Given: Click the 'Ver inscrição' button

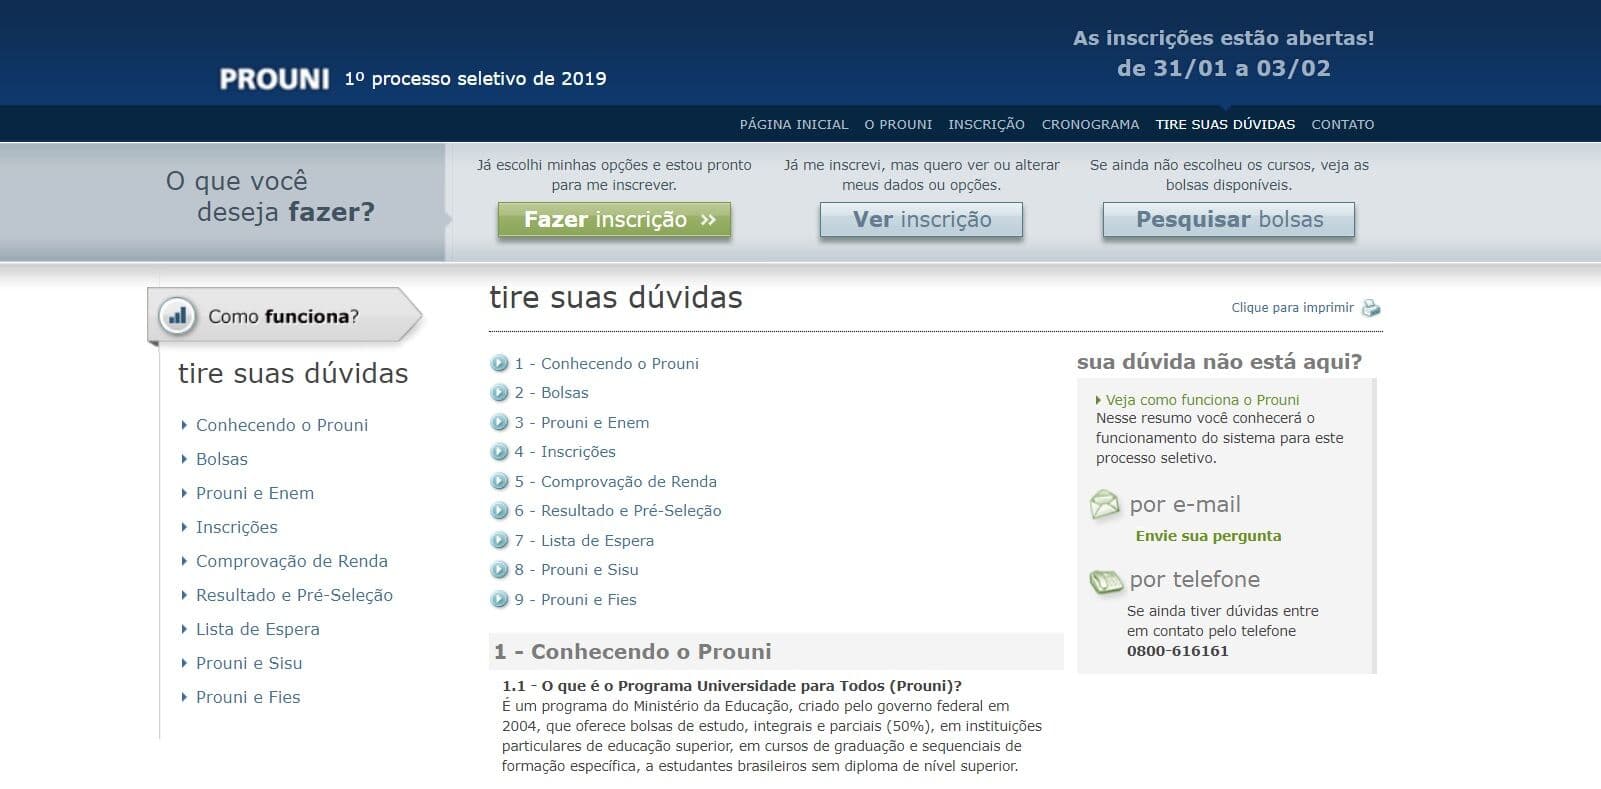Looking at the screenshot, I should click(921, 220).
